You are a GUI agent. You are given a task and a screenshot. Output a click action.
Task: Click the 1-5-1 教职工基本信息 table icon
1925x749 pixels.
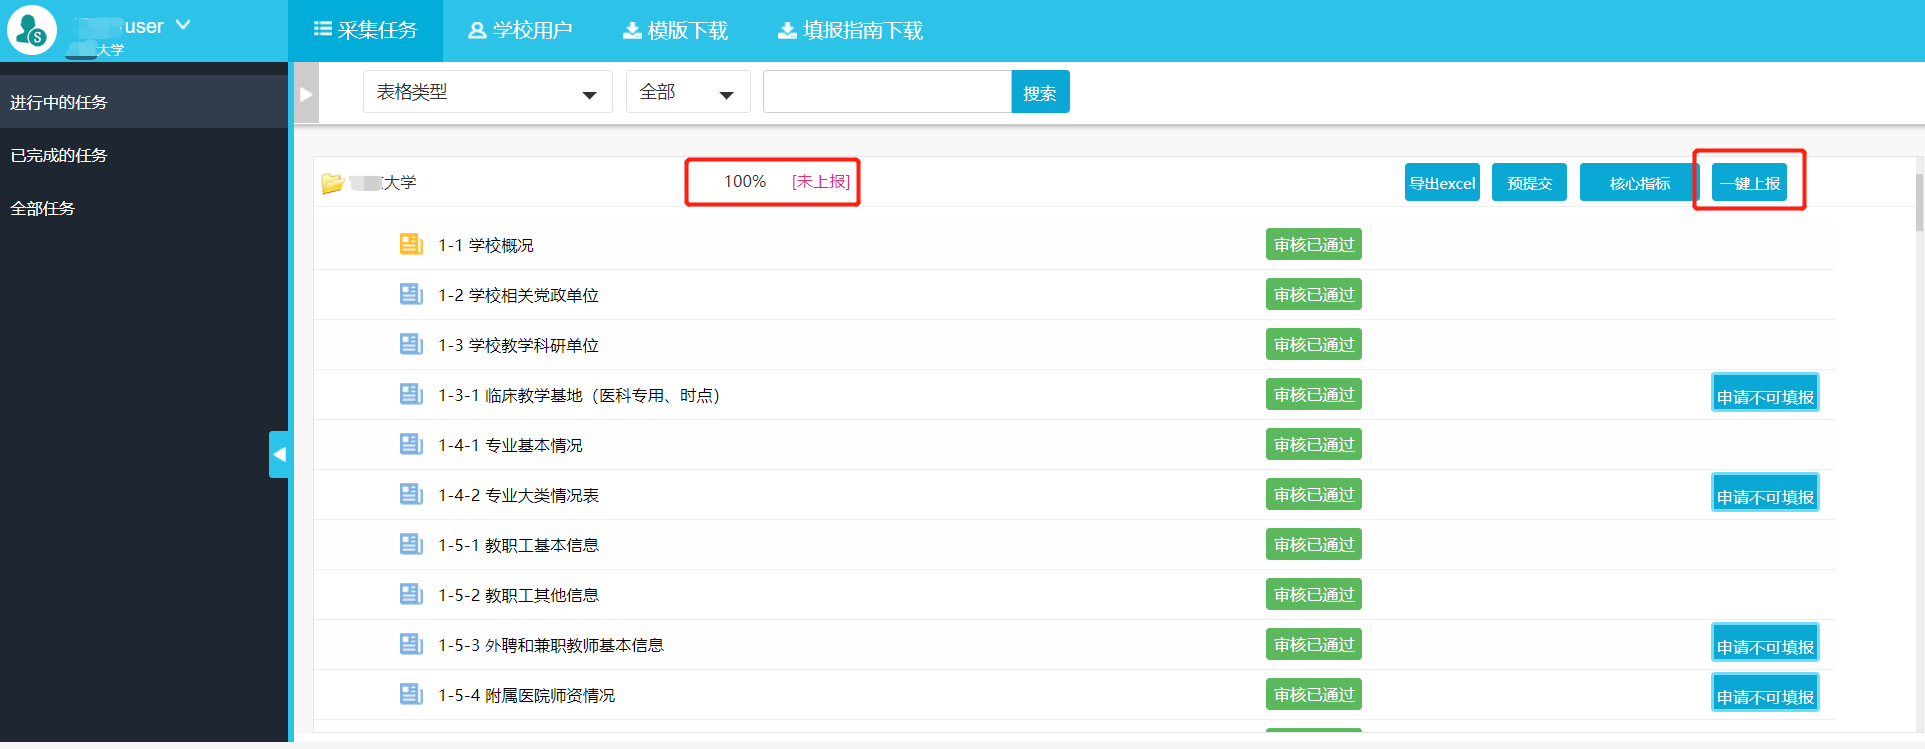411,544
